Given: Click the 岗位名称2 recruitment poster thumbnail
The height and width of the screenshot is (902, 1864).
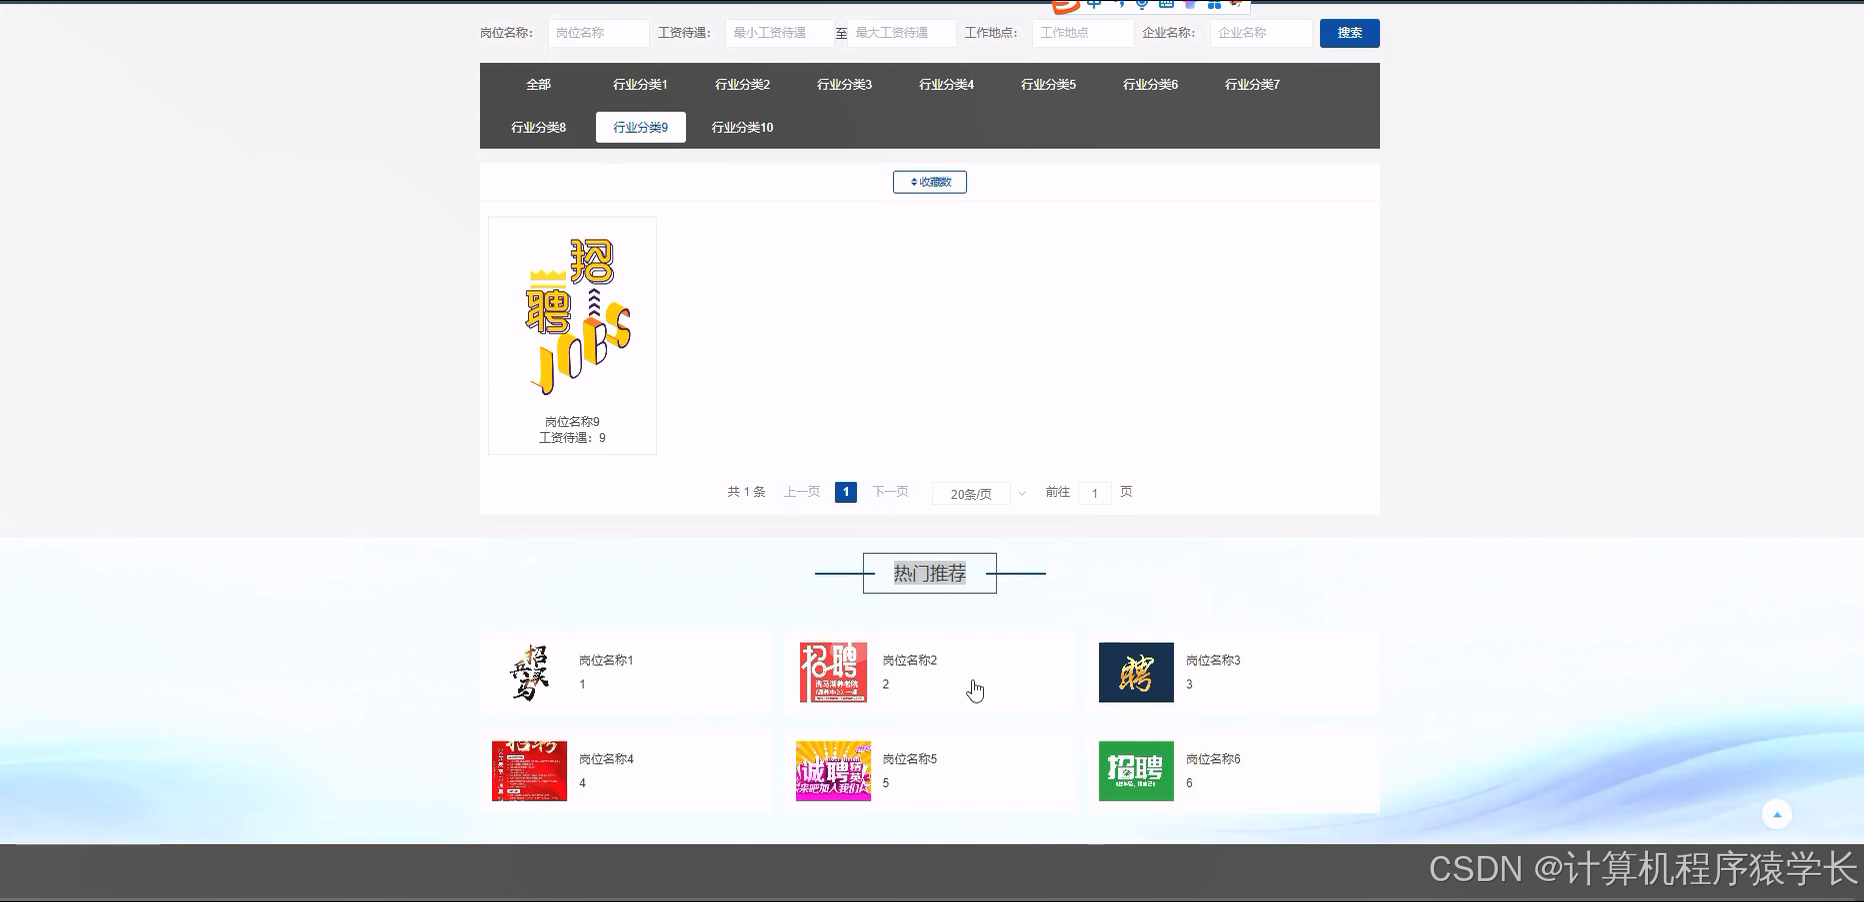Looking at the screenshot, I should pyautogui.click(x=833, y=671).
